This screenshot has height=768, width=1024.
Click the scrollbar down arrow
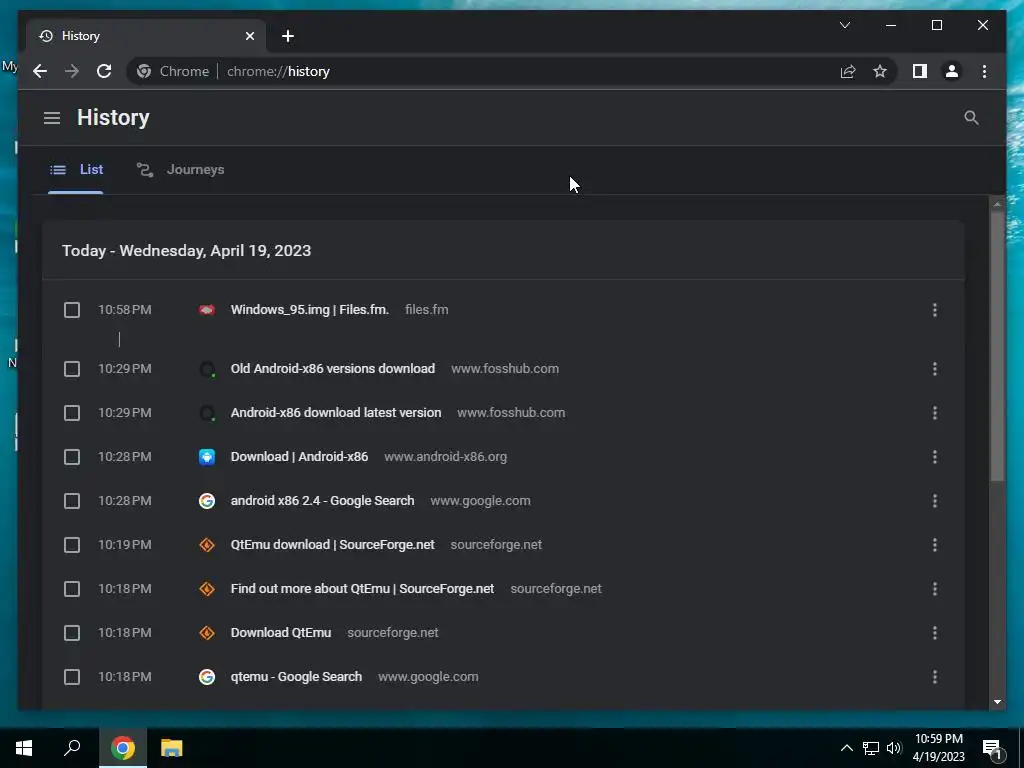tap(997, 702)
